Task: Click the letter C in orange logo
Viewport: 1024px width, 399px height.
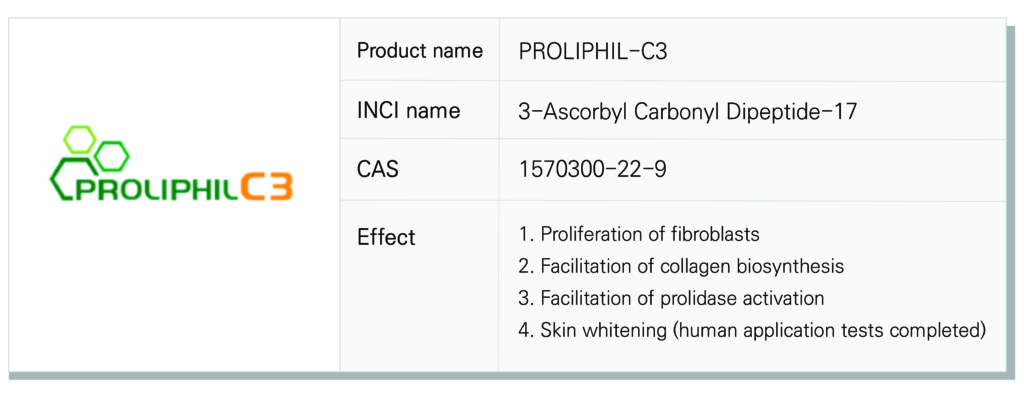Action: 251,186
